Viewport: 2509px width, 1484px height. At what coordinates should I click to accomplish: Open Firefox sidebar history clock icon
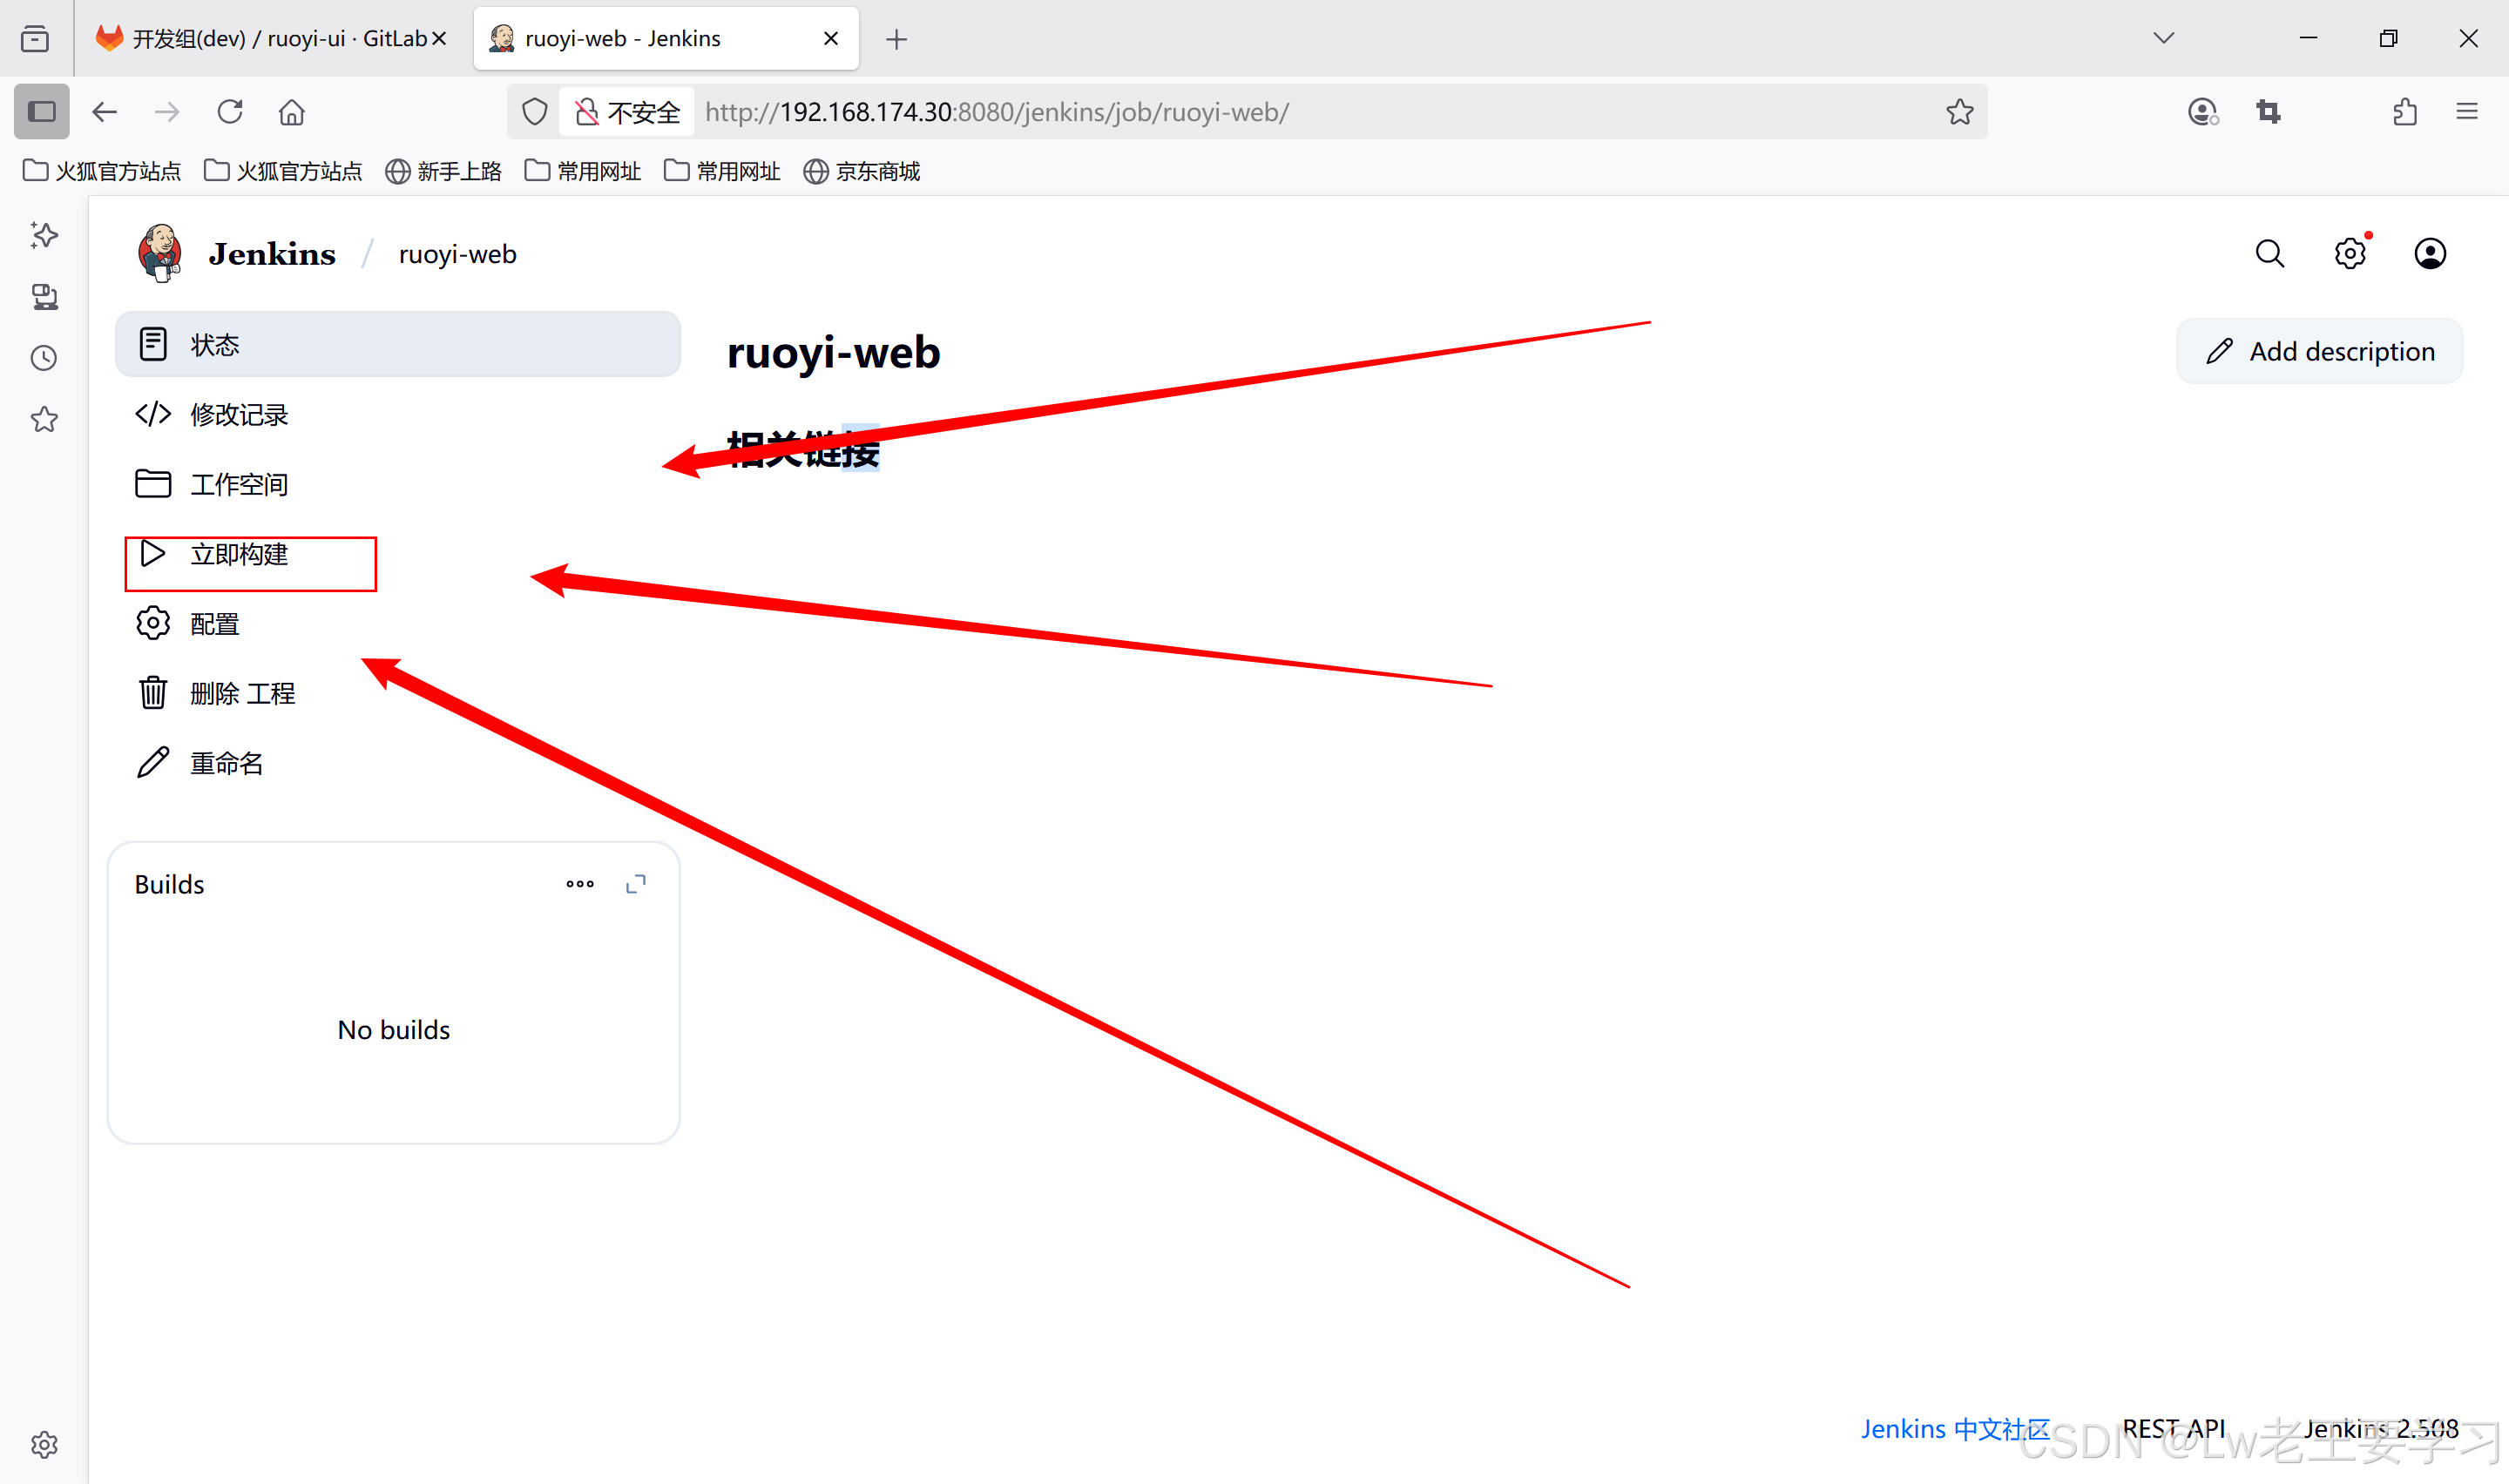44,358
